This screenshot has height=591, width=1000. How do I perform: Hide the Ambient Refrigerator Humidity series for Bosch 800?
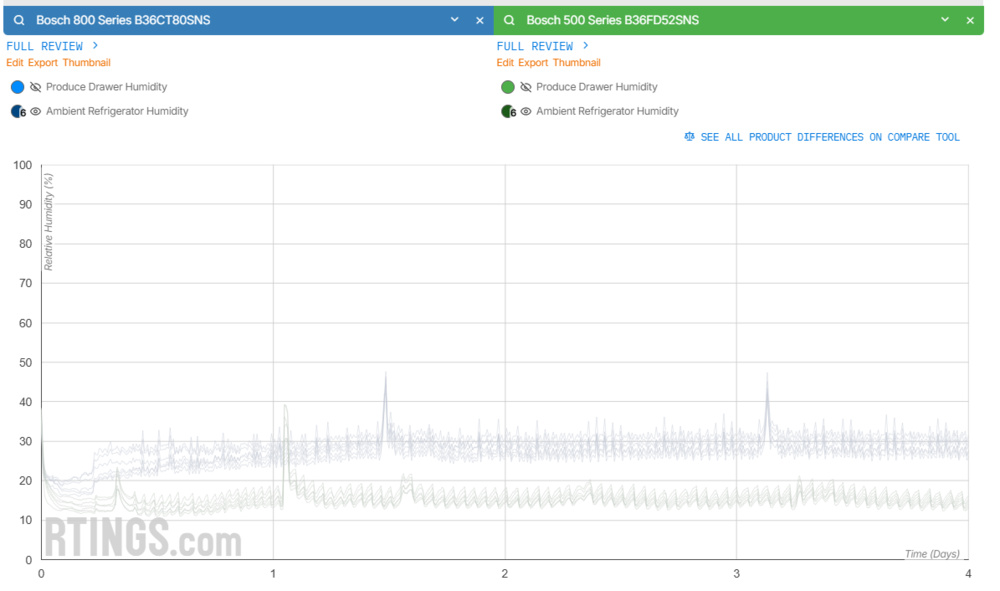click(36, 111)
